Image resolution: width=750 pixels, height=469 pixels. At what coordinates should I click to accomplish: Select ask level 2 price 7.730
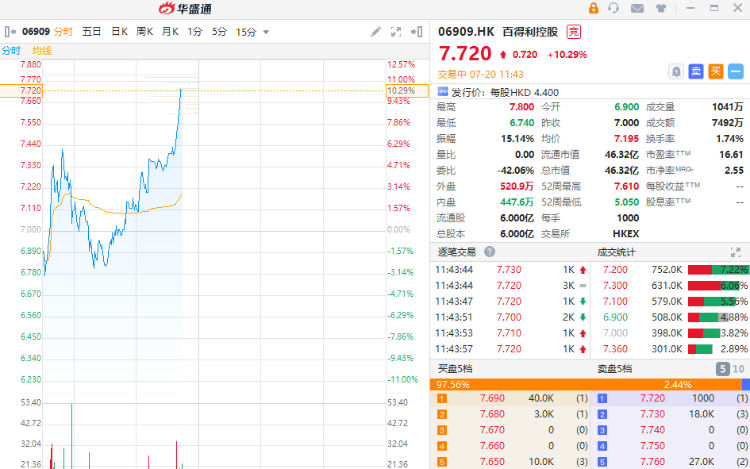[652, 414]
